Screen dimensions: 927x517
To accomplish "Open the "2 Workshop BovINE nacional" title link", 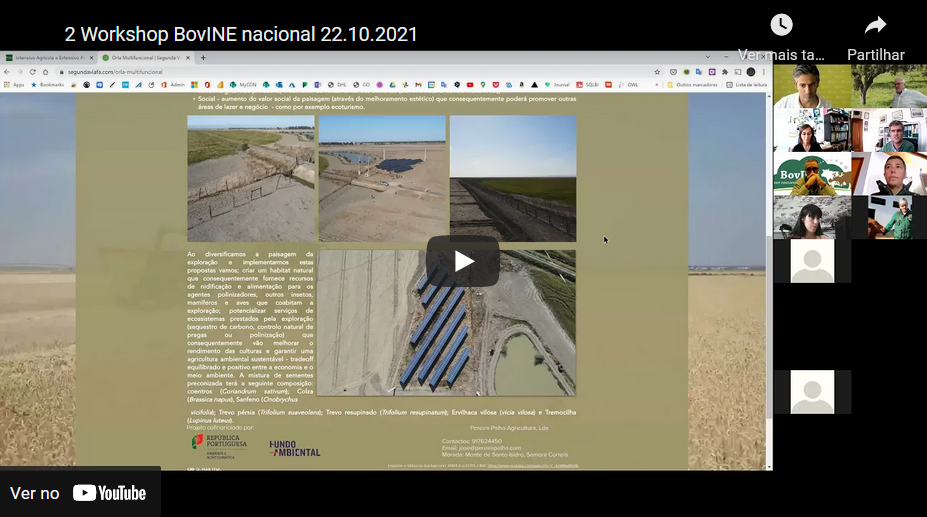I will [241, 35].
